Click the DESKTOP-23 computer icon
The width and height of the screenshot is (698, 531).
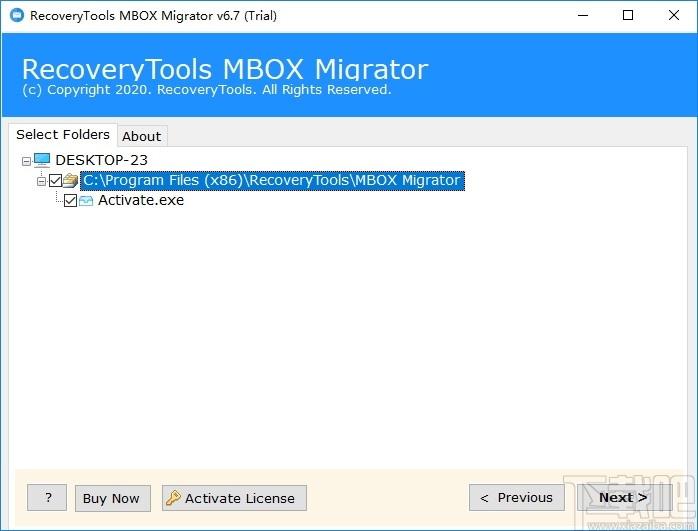coord(42,160)
